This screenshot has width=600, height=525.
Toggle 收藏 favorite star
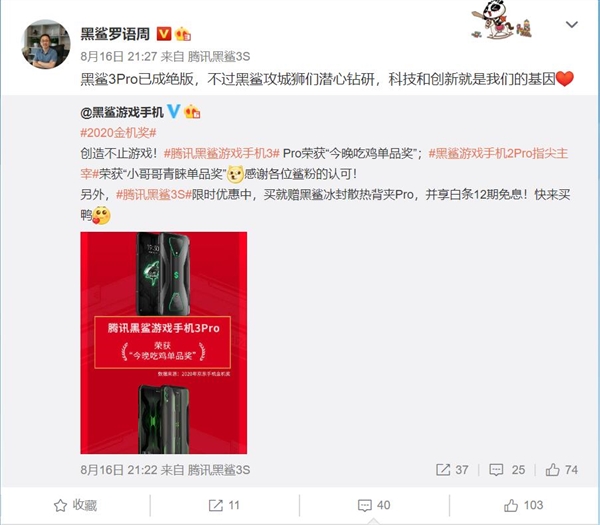tap(75, 505)
